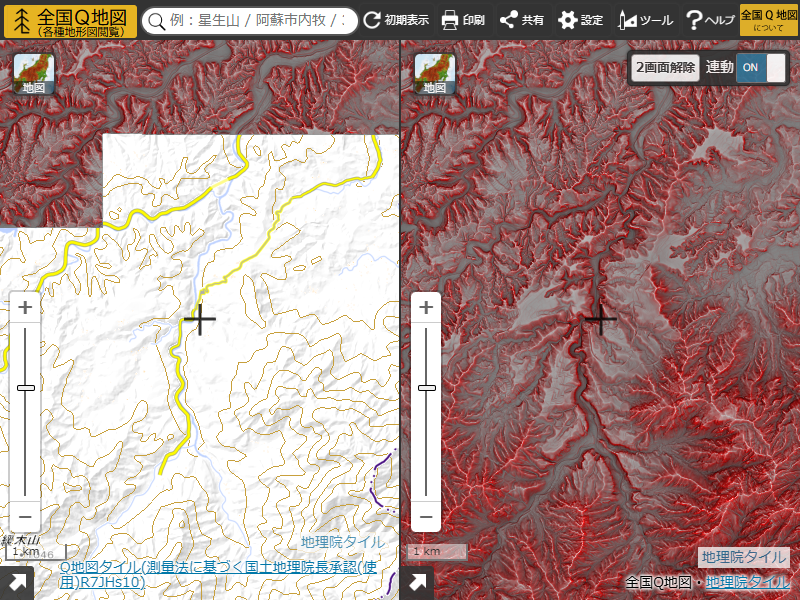Zoom out on the right map
The height and width of the screenshot is (600, 800).
[426, 516]
